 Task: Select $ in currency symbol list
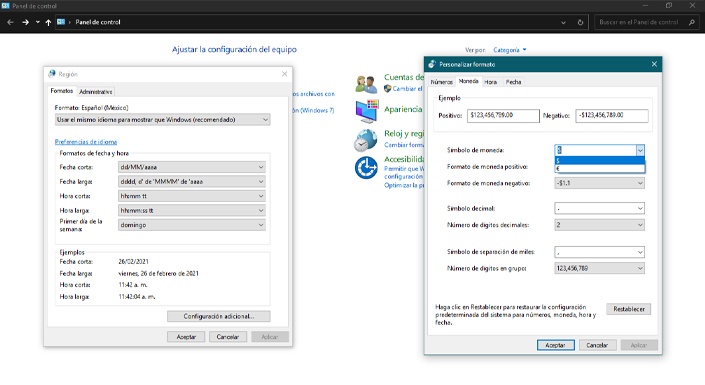(599, 161)
